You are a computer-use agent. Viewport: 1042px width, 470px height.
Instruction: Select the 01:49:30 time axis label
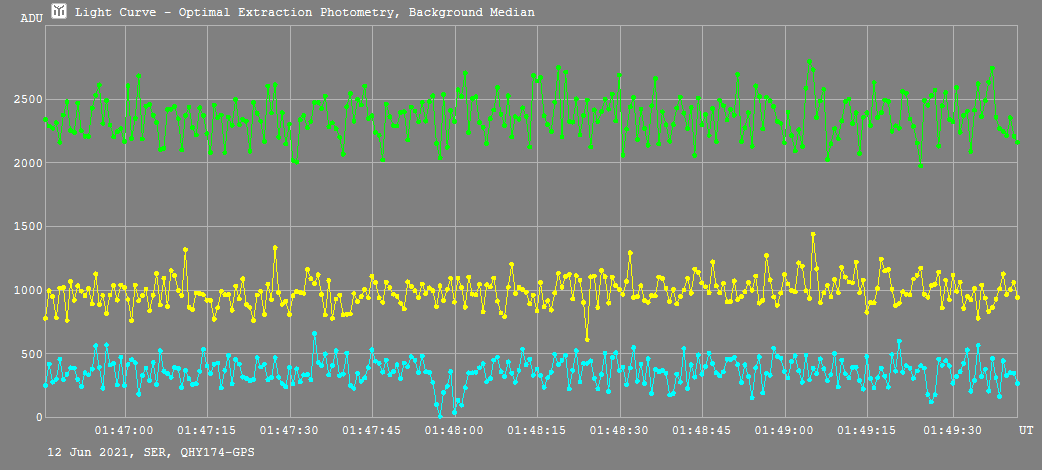(951, 430)
